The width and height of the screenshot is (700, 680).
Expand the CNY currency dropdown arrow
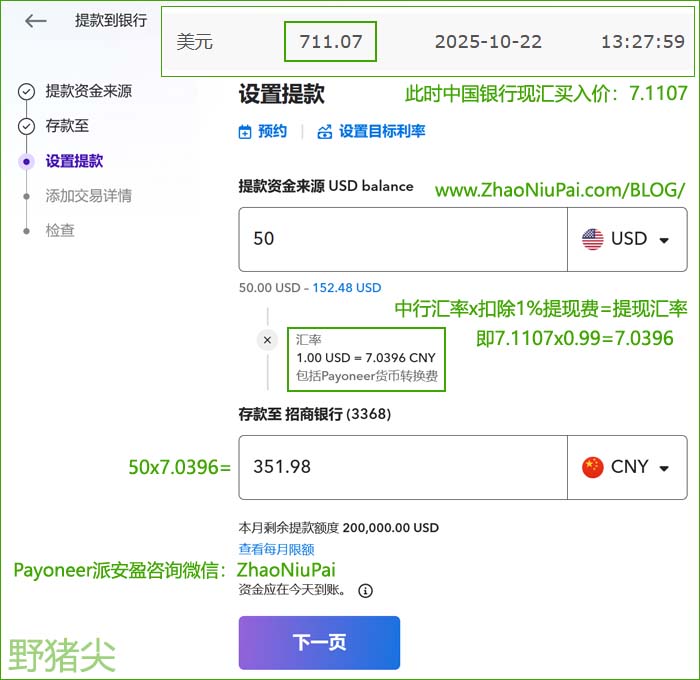[x=664, y=468]
